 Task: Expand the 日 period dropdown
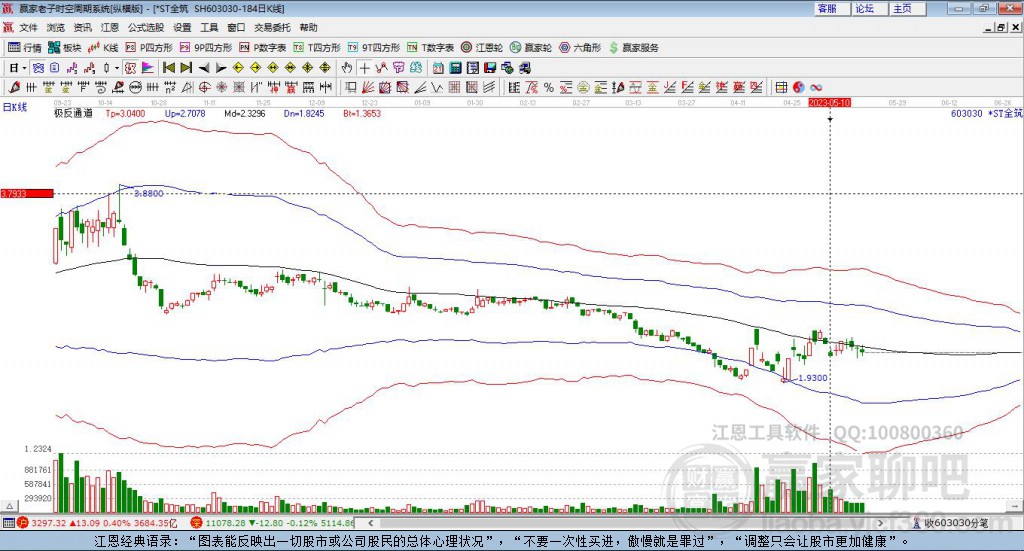(x=24, y=68)
